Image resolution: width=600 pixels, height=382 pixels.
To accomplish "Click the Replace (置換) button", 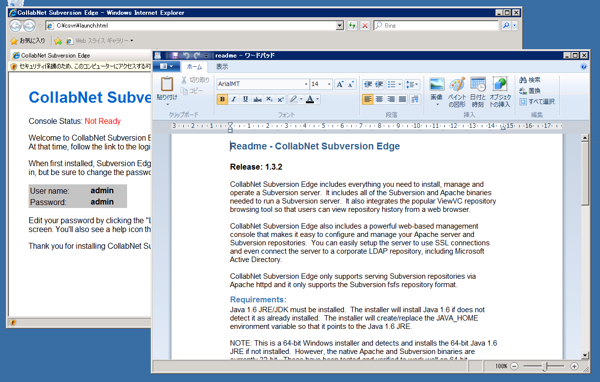I will [x=530, y=91].
